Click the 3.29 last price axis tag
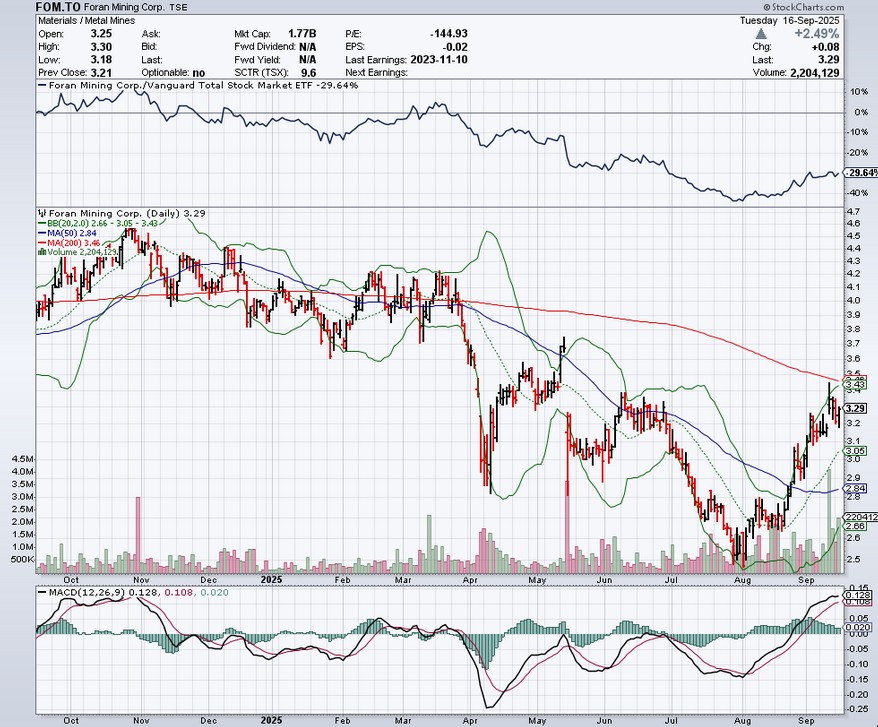 click(855, 408)
